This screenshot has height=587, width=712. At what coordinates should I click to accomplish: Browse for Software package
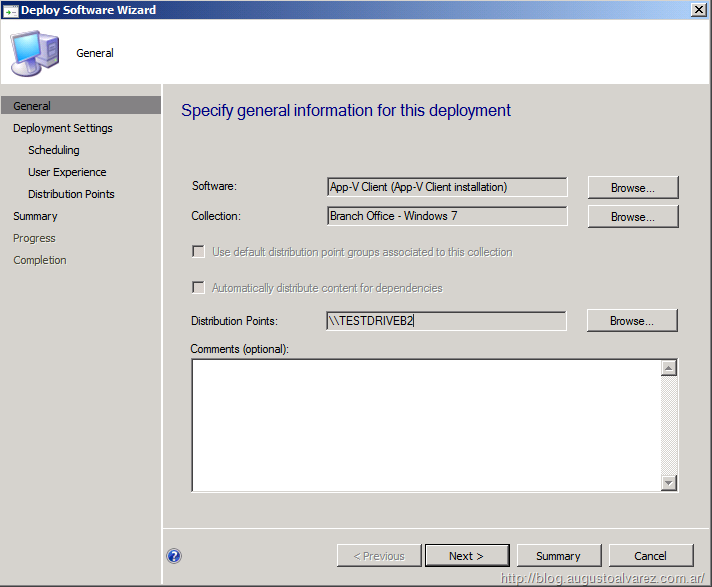coord(632,187)
